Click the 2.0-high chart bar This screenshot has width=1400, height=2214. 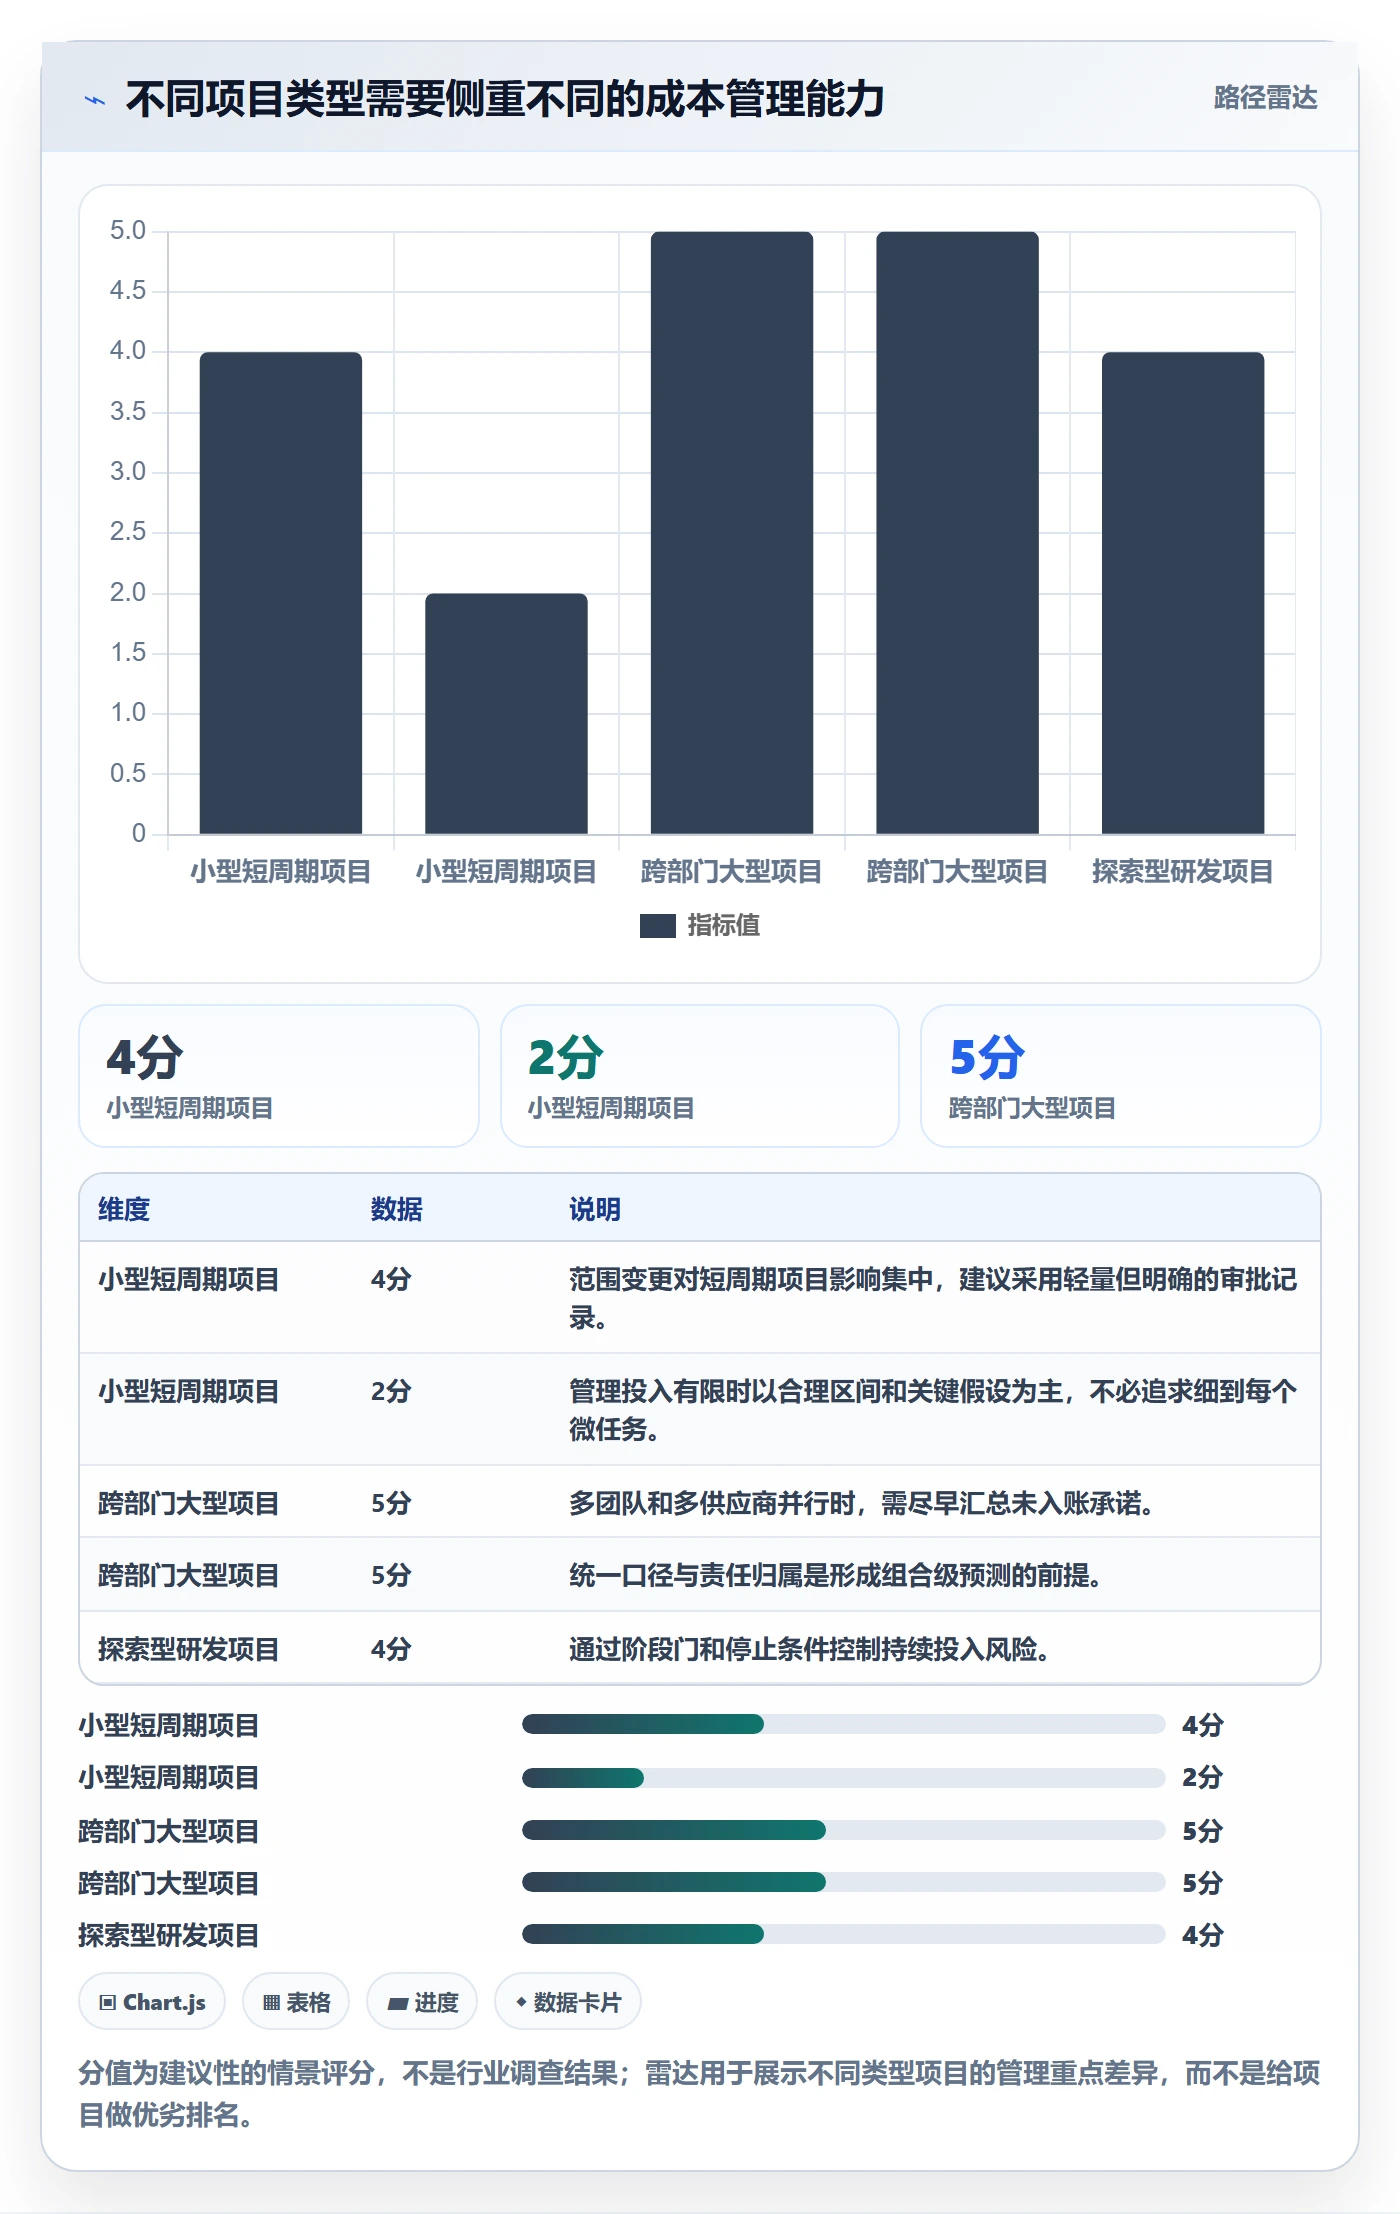(506, 714)
